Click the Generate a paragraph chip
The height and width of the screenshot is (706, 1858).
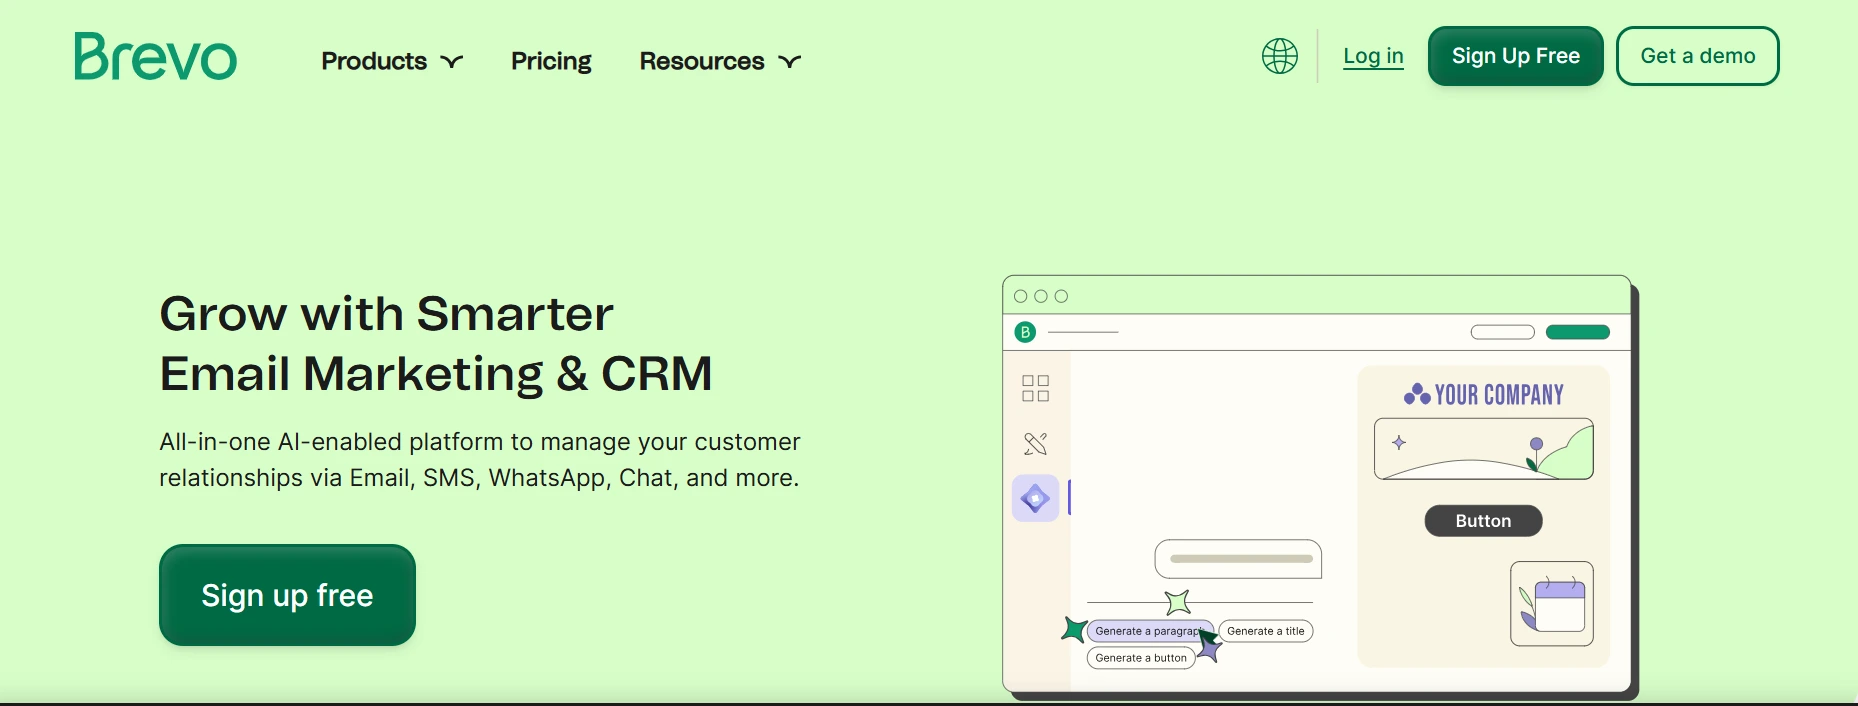click(x=1150, y=631)
